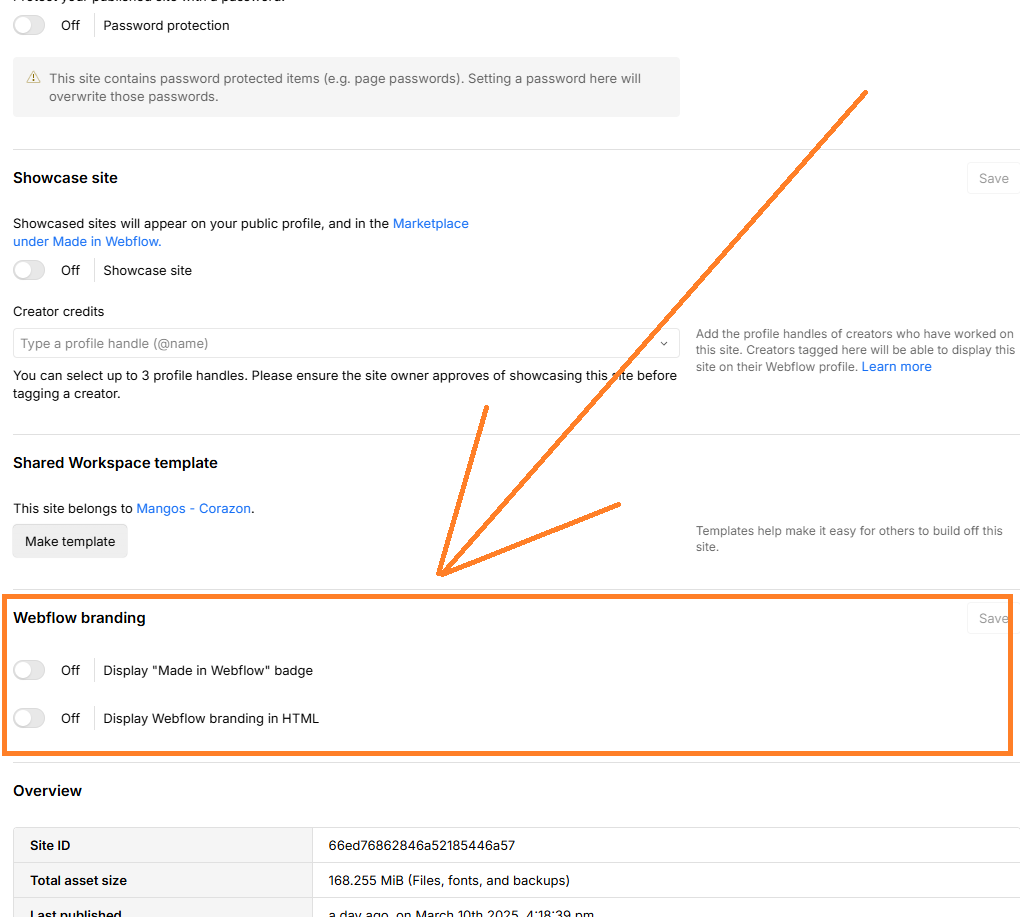Click the Off label beside Showcase site
The image size is (1020, 918).
(x=70, y=270)
